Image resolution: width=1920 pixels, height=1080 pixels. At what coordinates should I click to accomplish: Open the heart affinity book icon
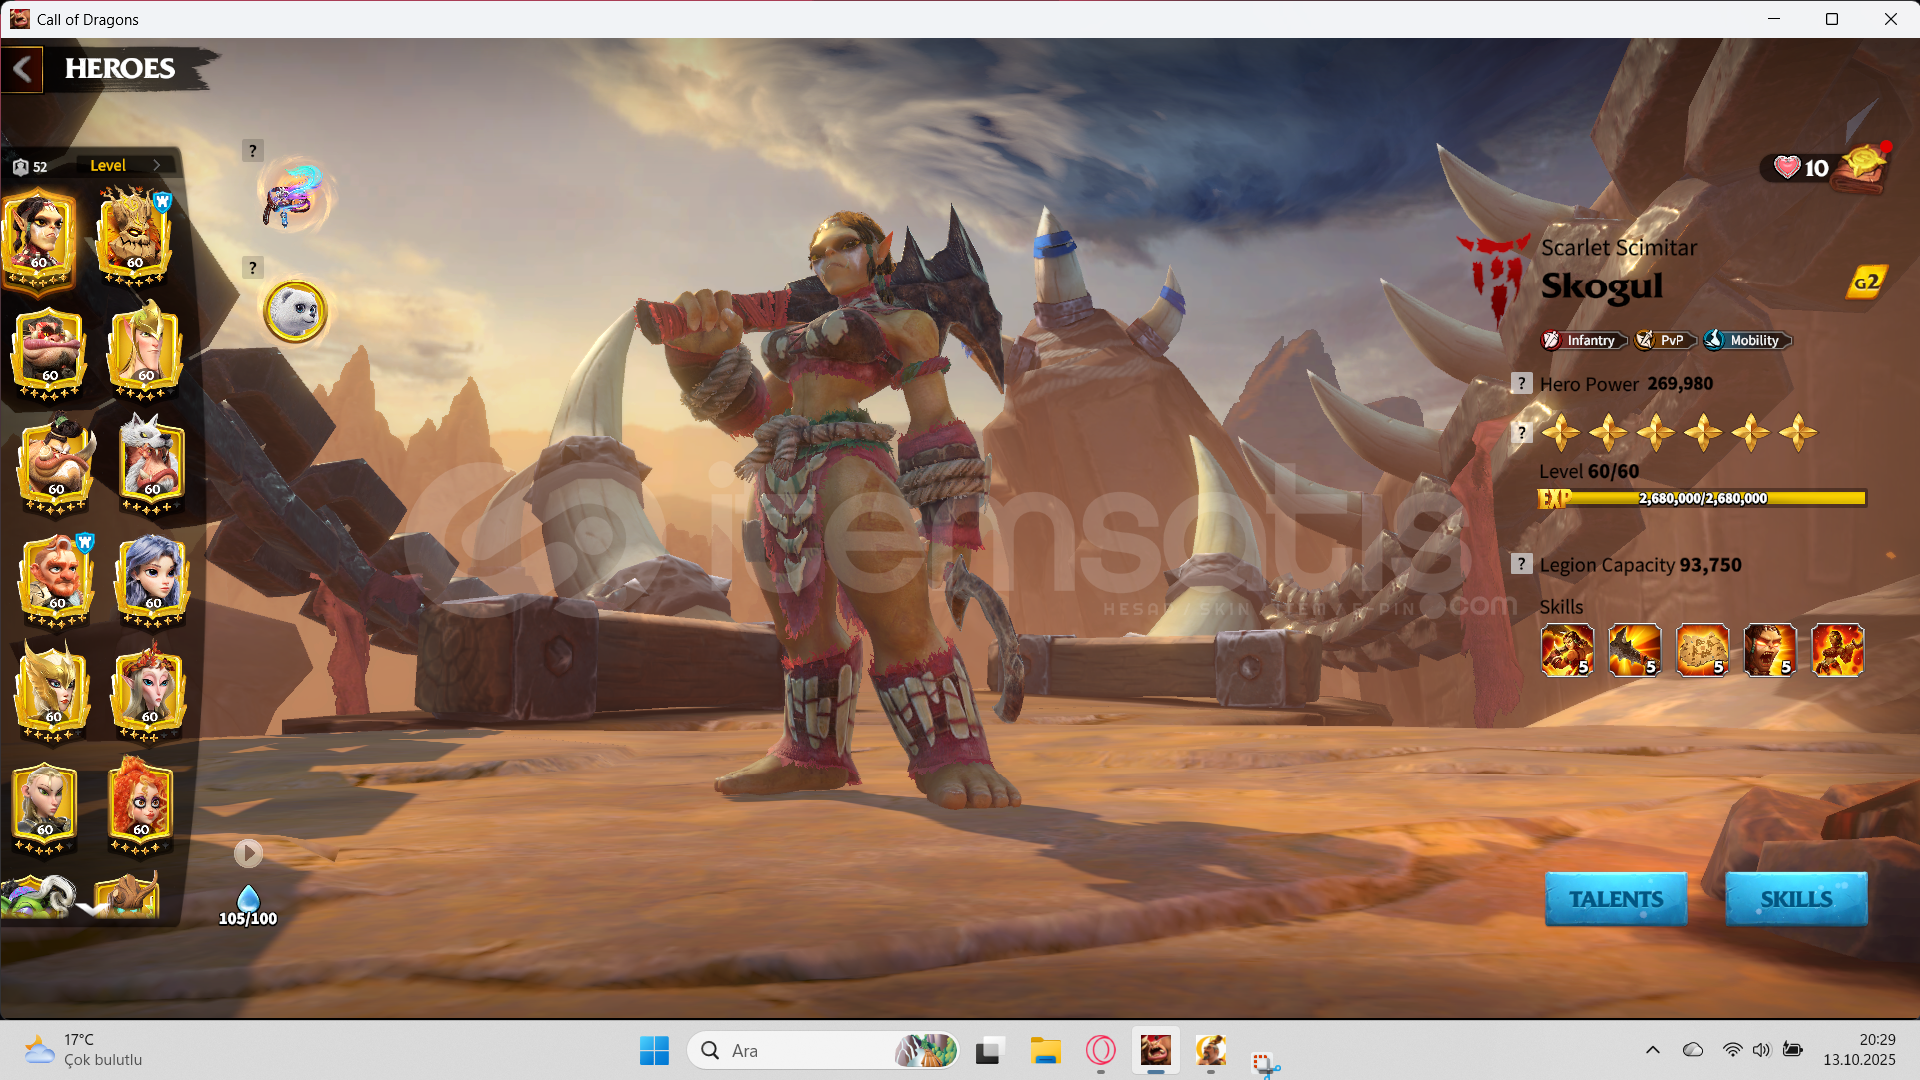1862,168
